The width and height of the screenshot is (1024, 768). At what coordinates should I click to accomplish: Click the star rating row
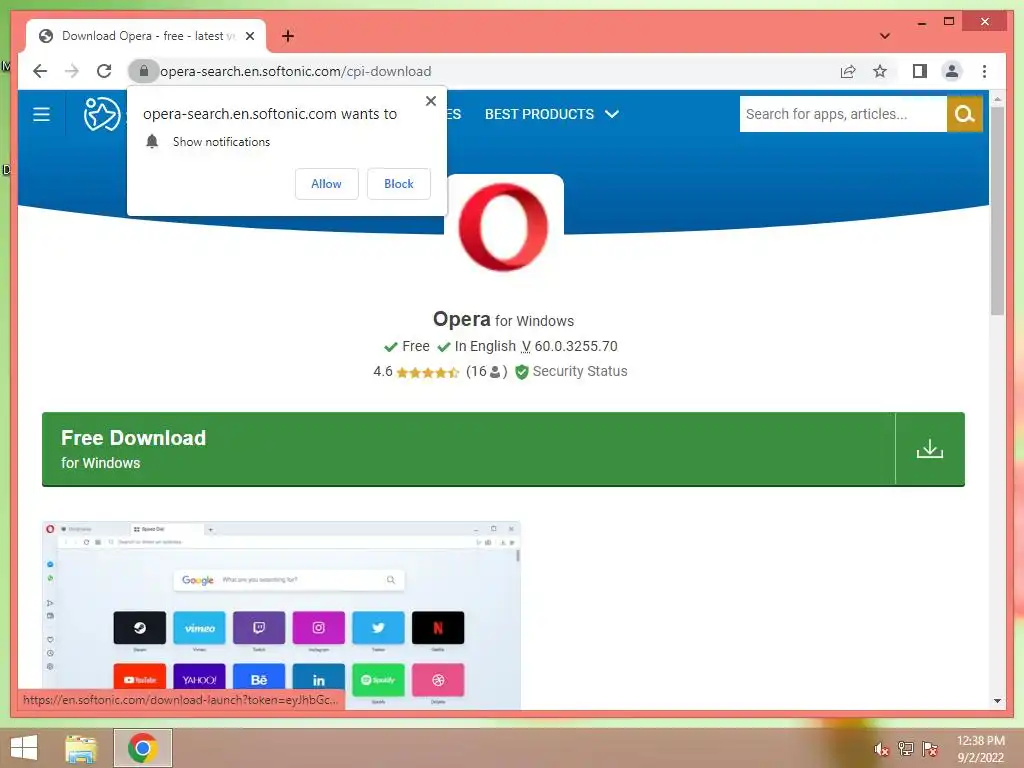pyautogui.click(x=428, y=372)
